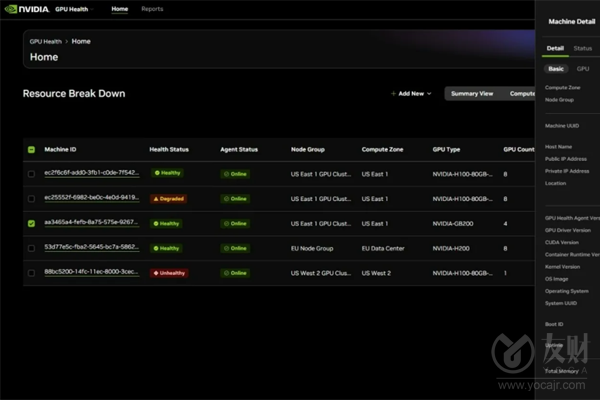
Task: Toggle the select-all checkbox in table header
Action: pyautogui.click(x=31, y=149)
